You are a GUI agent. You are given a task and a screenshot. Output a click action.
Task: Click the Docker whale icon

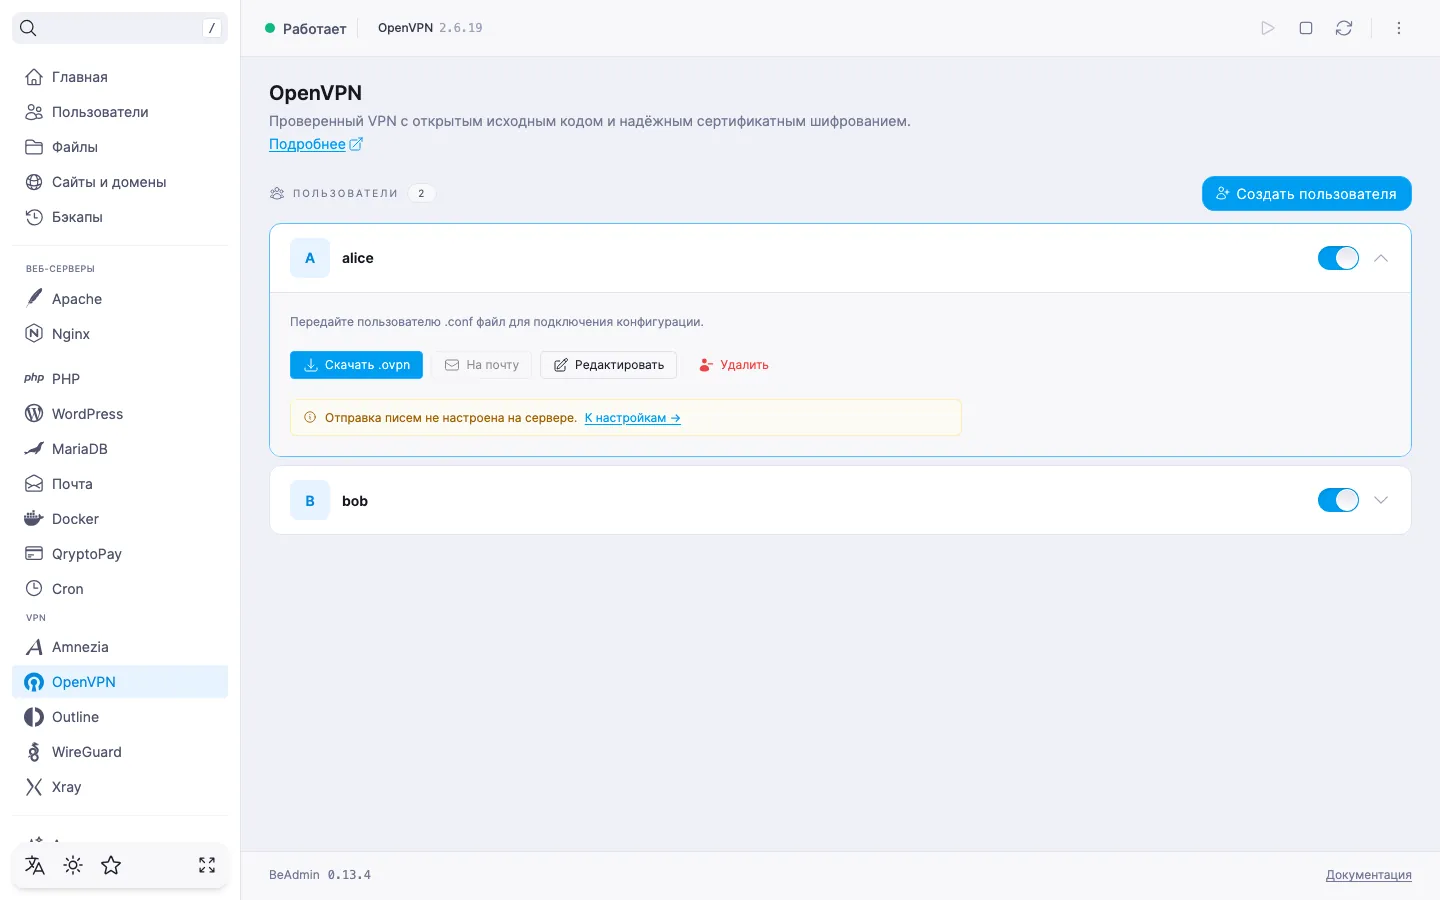[34, 519]
